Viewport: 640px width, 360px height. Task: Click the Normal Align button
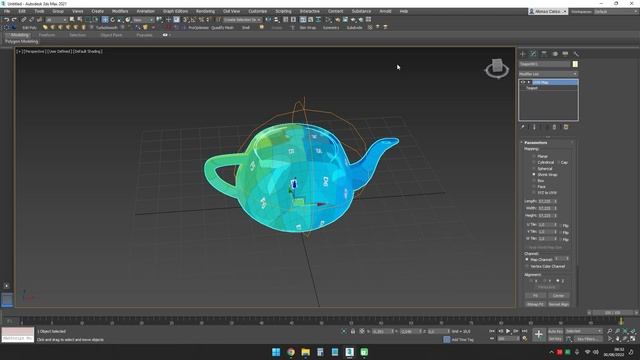point(558,304)
